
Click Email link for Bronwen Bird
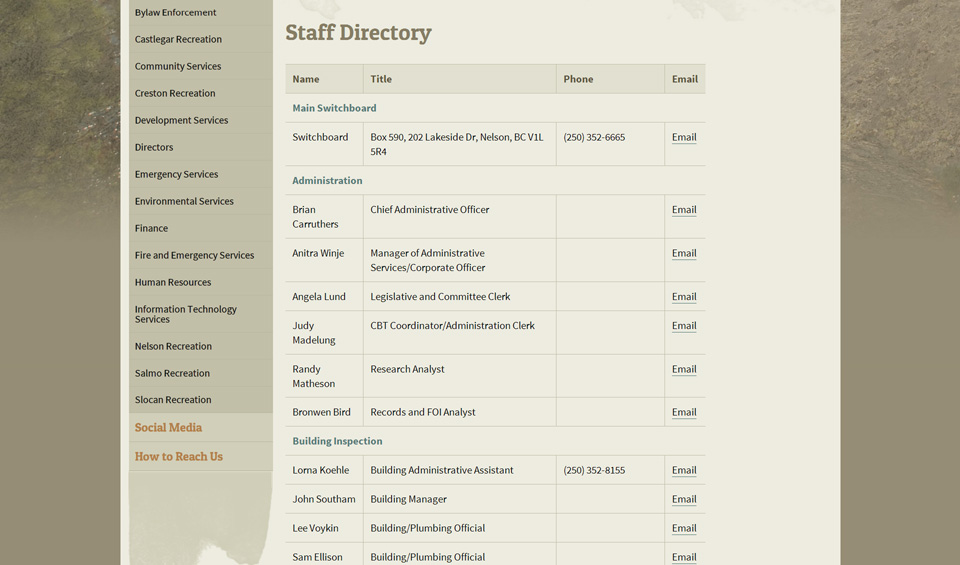(684, 413)
